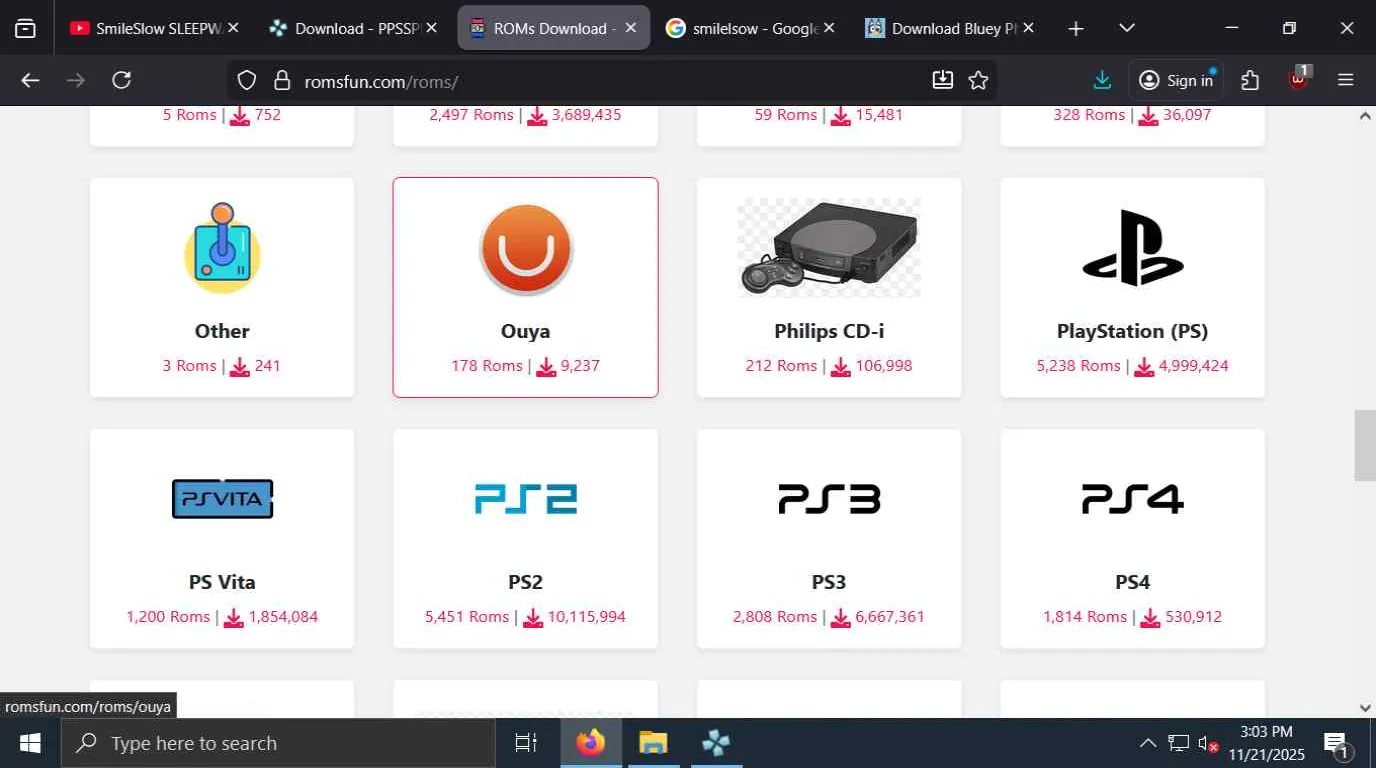1376x768 pixels.
Task: Close the ROMs Download tab
Action: 631,28
